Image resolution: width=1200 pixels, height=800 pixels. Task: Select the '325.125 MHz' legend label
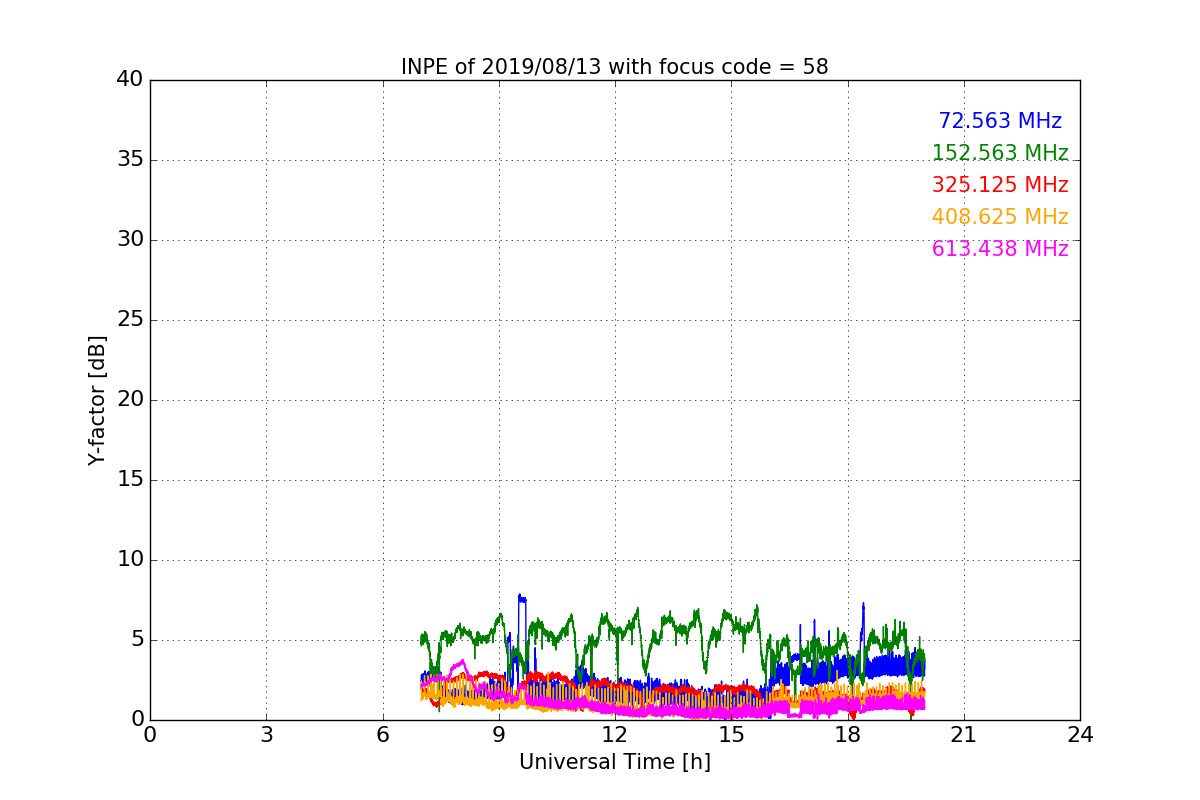1000,185
